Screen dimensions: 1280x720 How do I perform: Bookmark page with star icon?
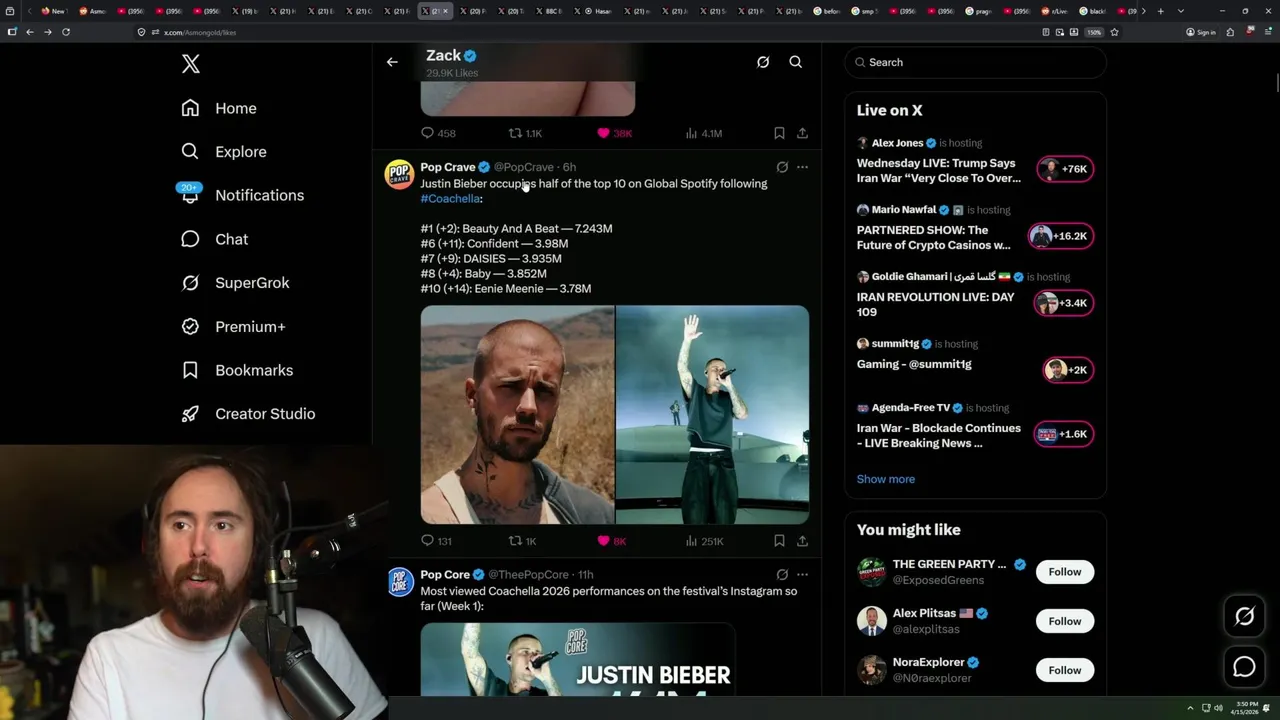pos(1114,32)
